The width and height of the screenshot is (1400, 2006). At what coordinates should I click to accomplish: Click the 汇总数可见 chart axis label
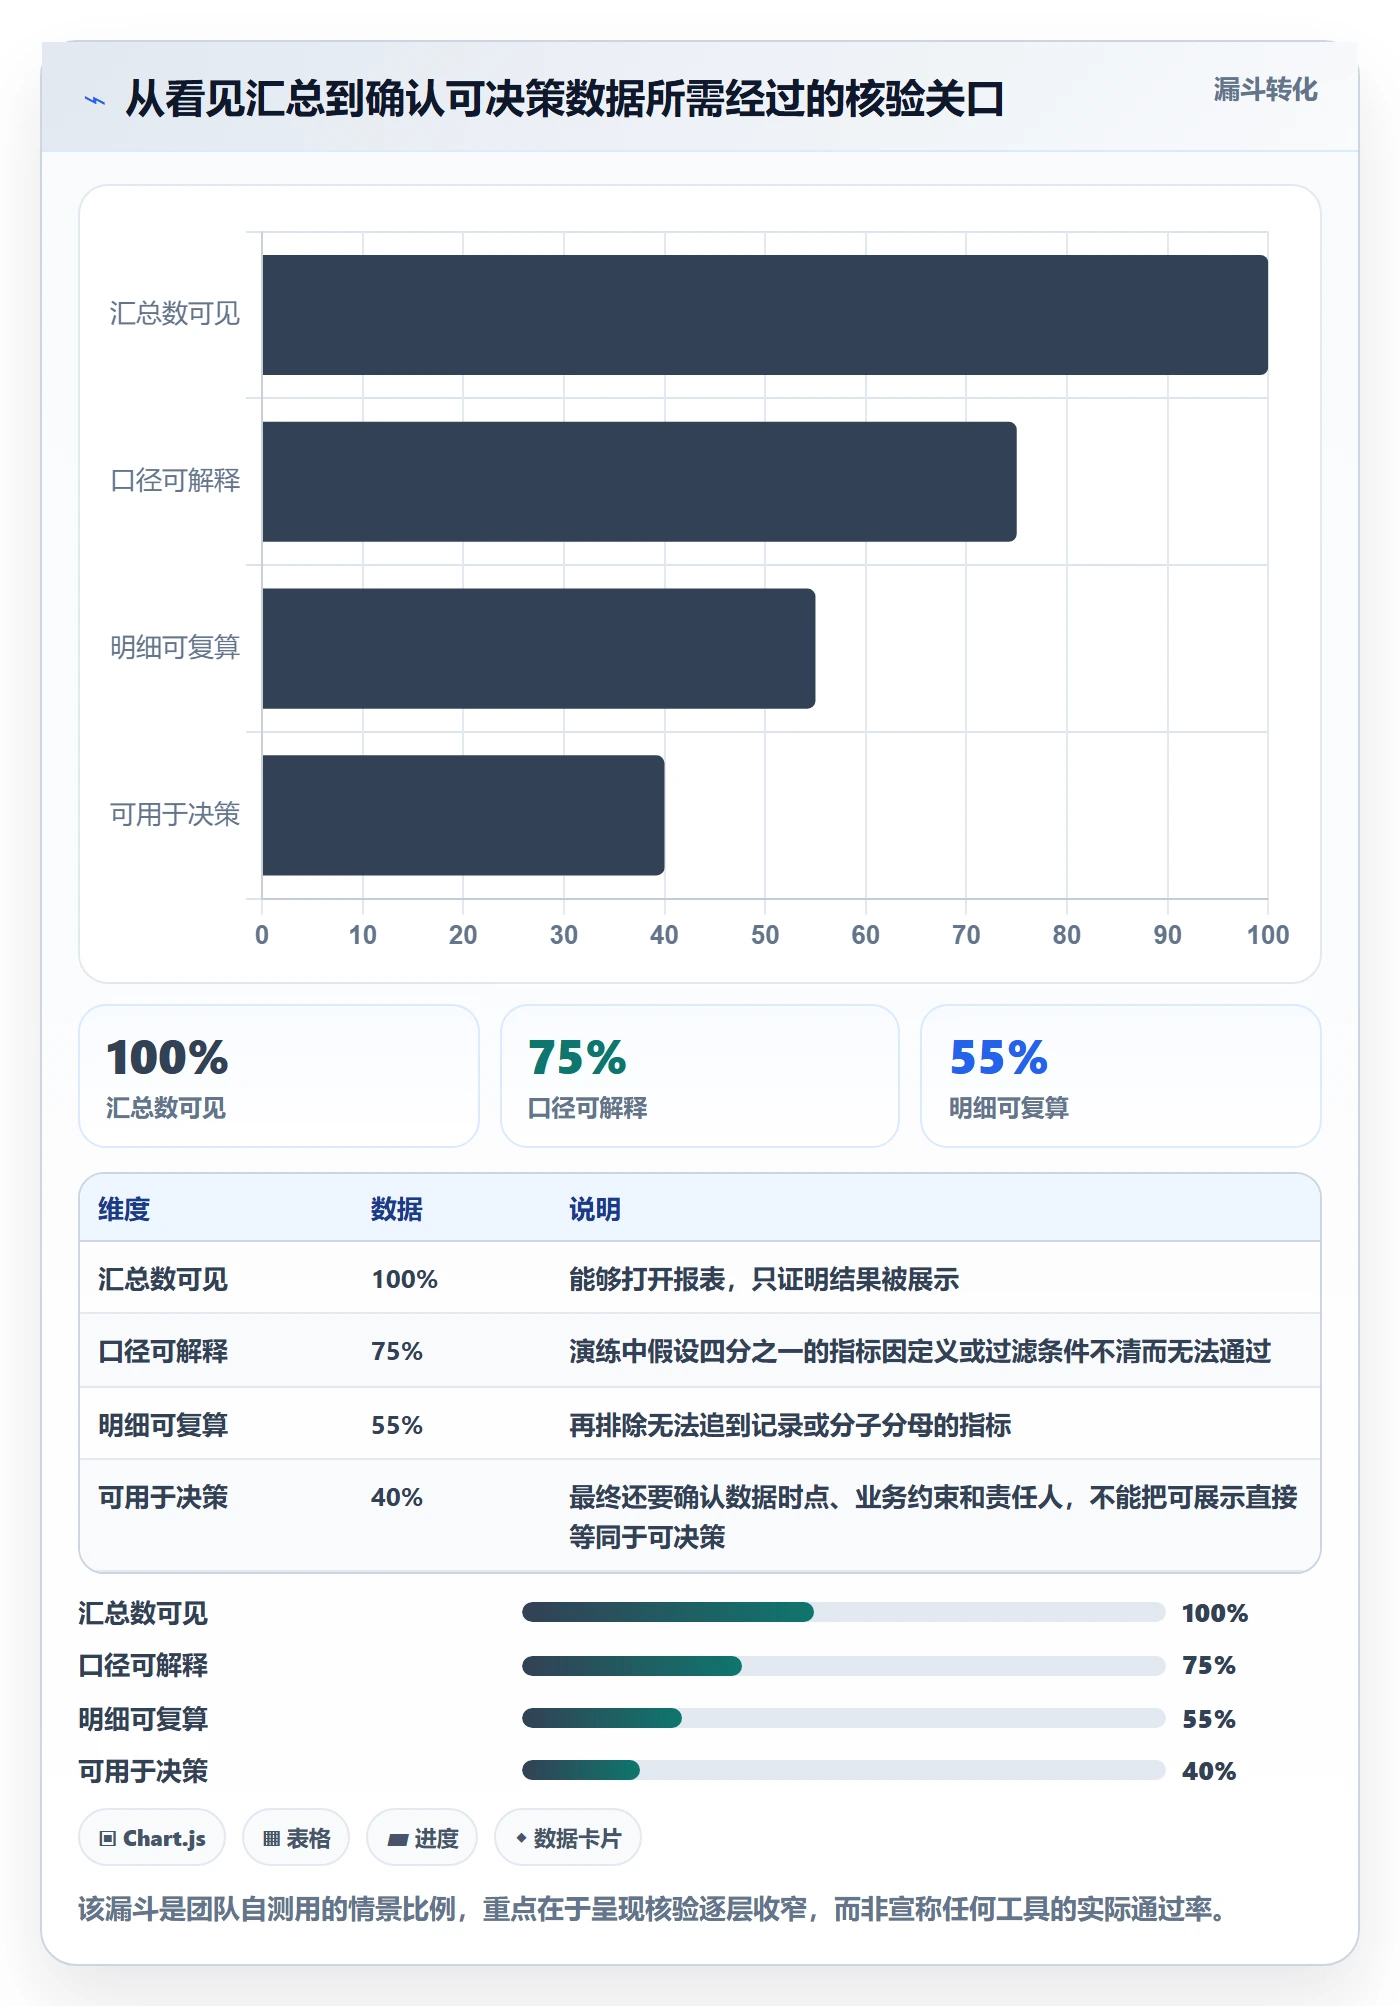pyautogui.click(x=175, y=314)
